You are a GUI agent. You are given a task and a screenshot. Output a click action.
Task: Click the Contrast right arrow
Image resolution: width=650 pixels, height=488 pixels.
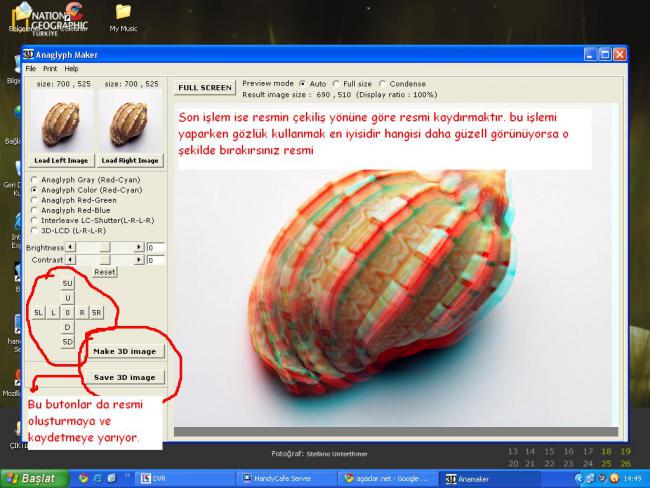(139, 260)
